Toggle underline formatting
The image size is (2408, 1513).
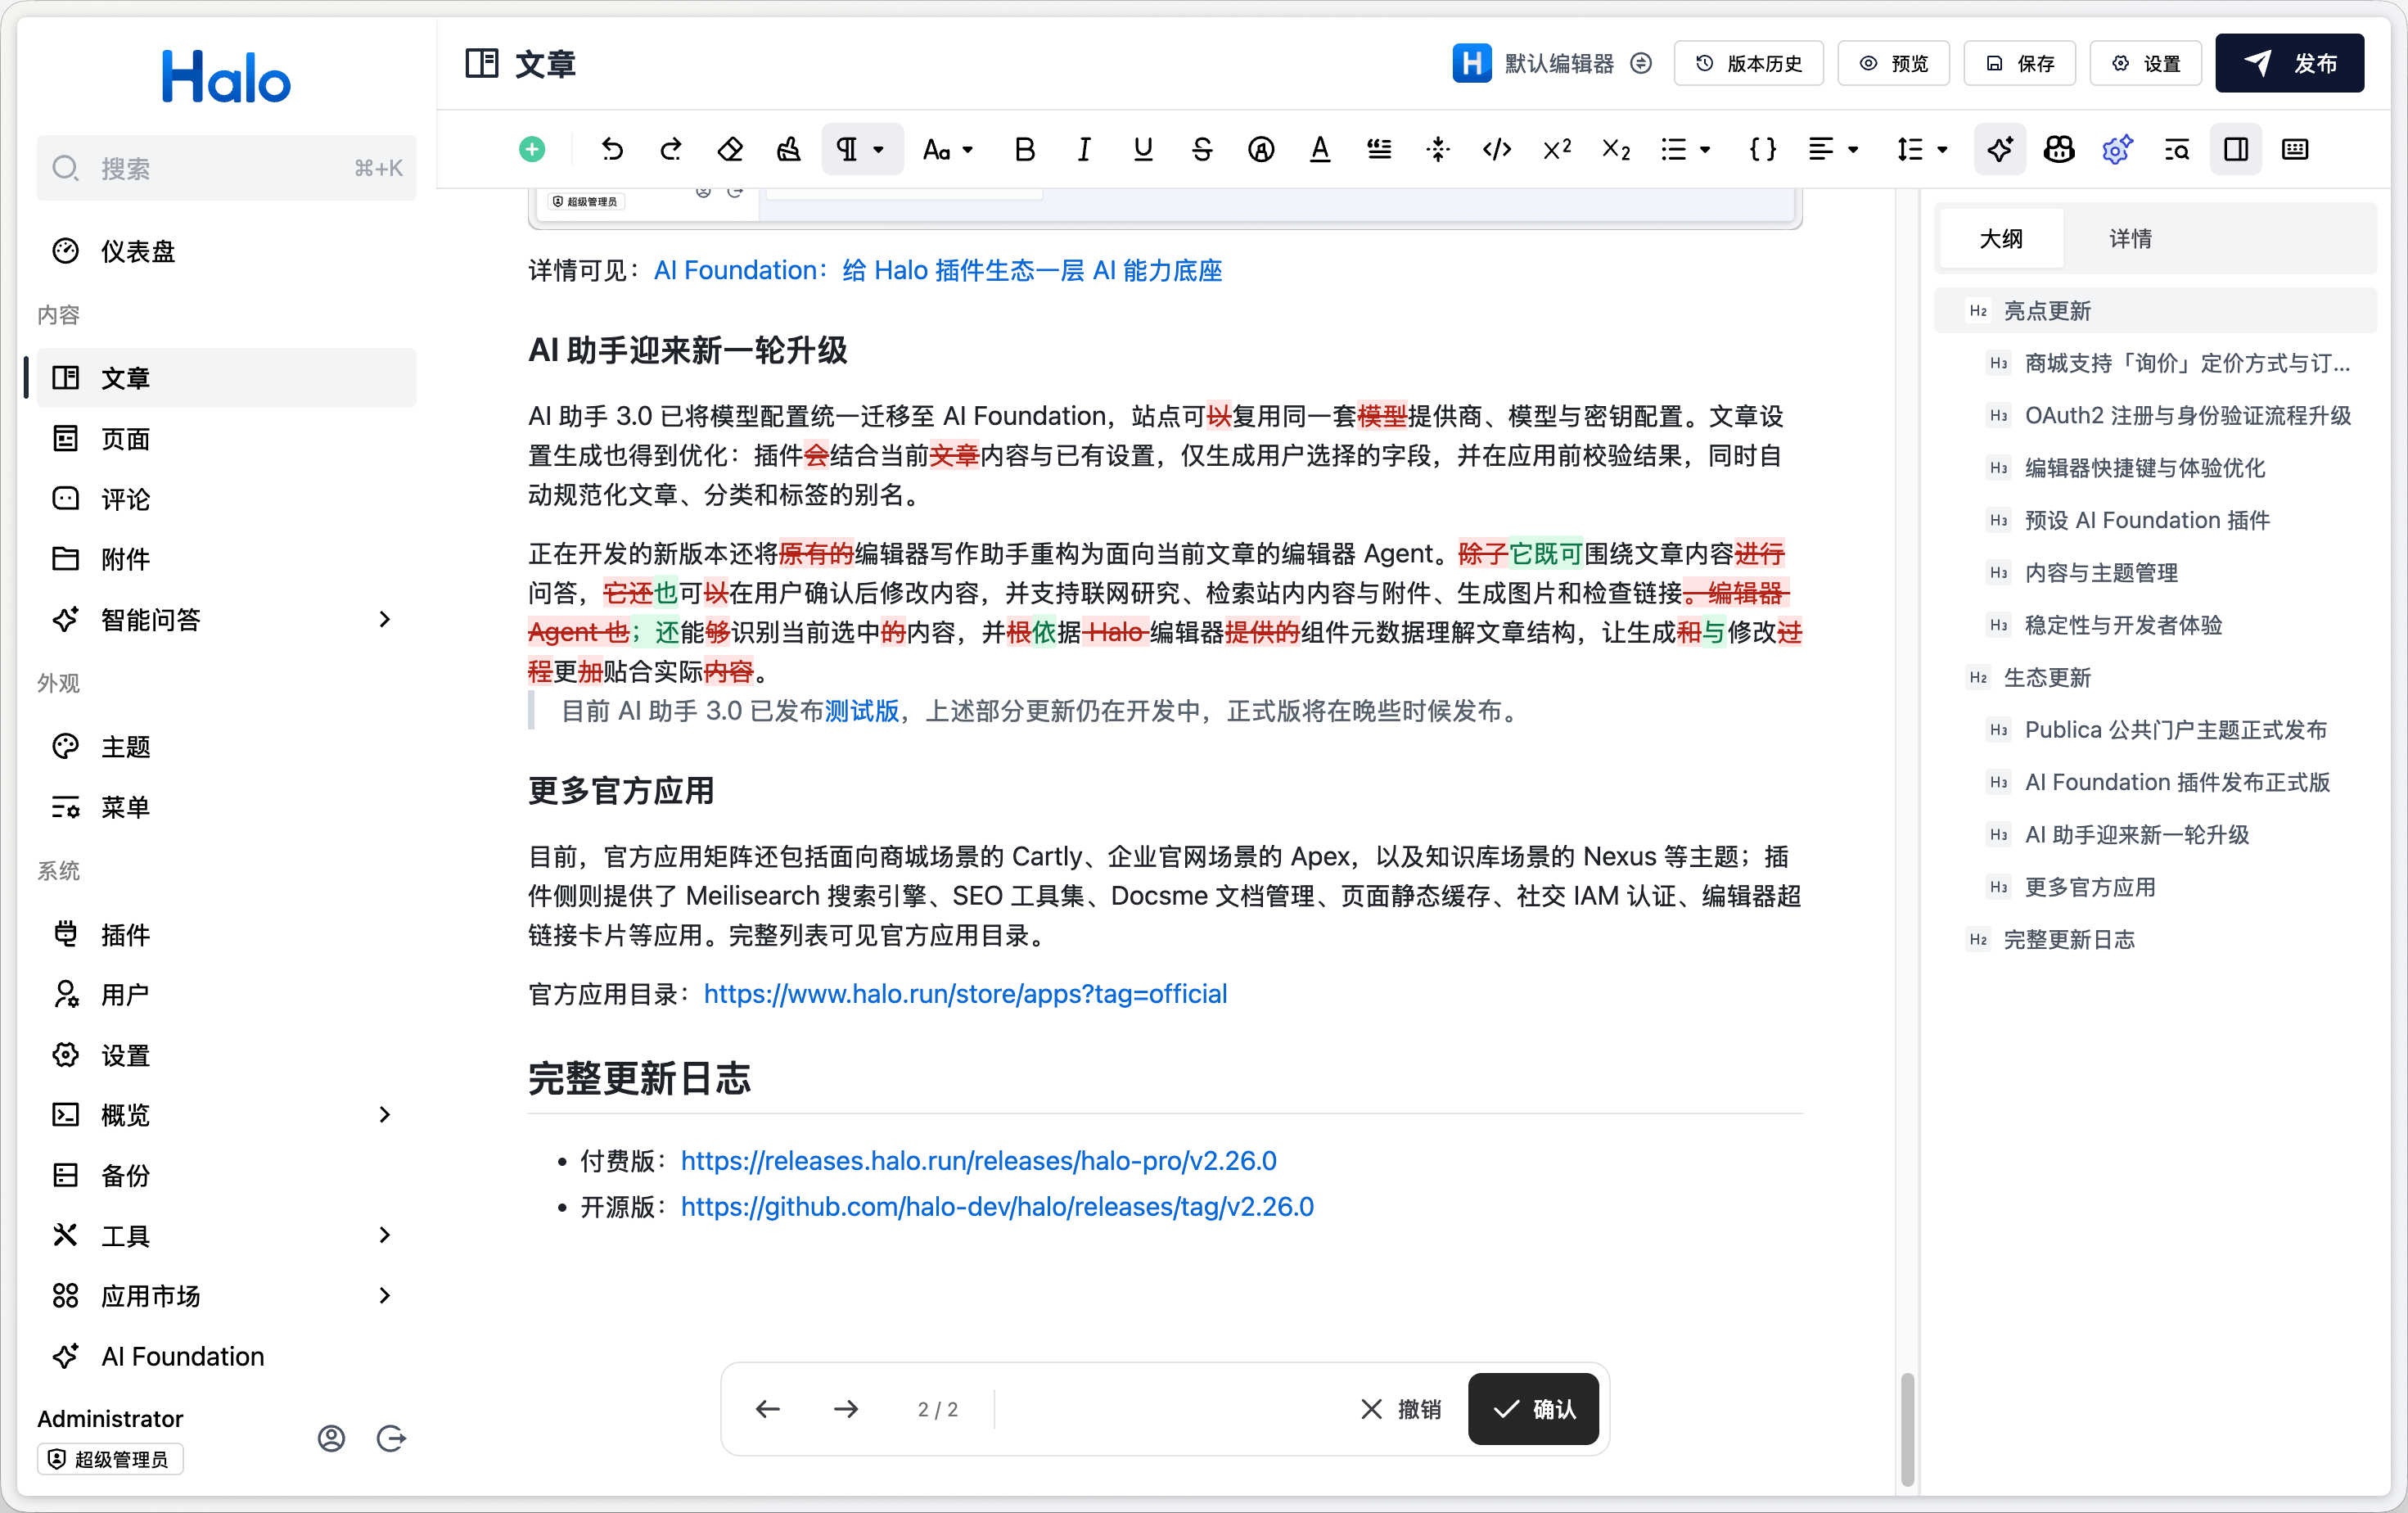coord(1143,150)
